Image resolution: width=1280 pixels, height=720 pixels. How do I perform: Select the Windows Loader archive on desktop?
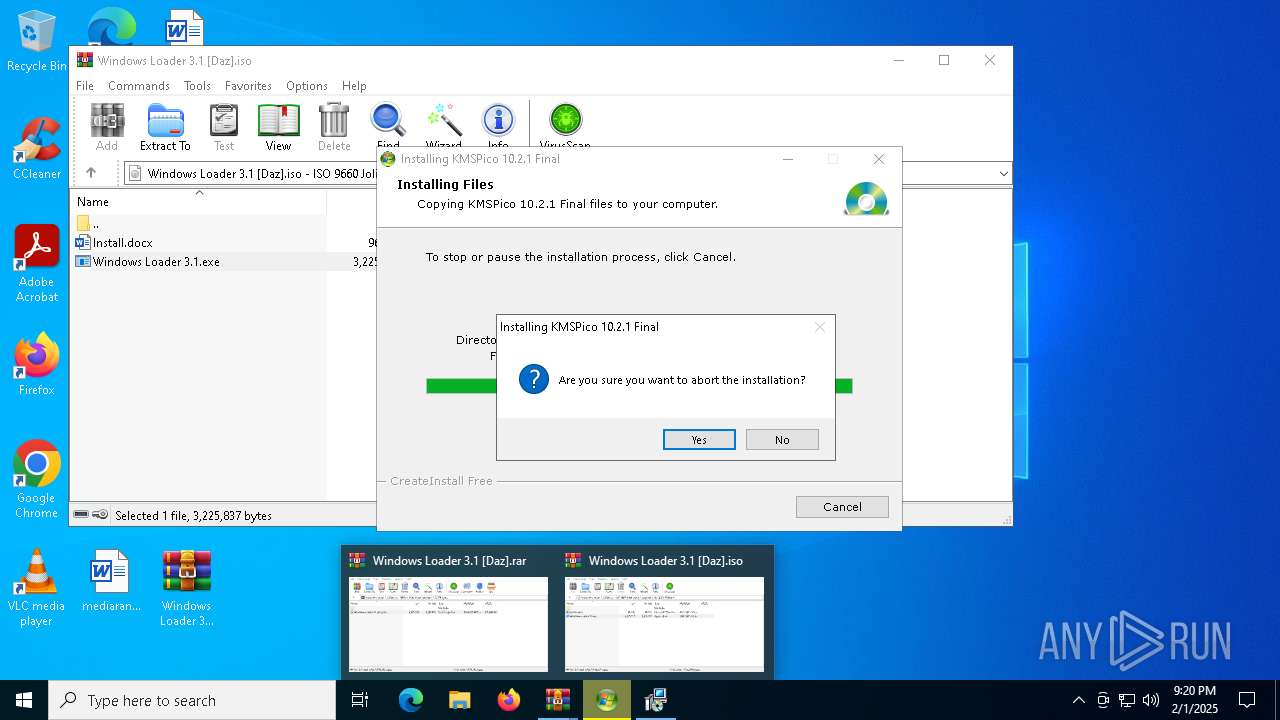pyautogui.click(x=187, y=588)
